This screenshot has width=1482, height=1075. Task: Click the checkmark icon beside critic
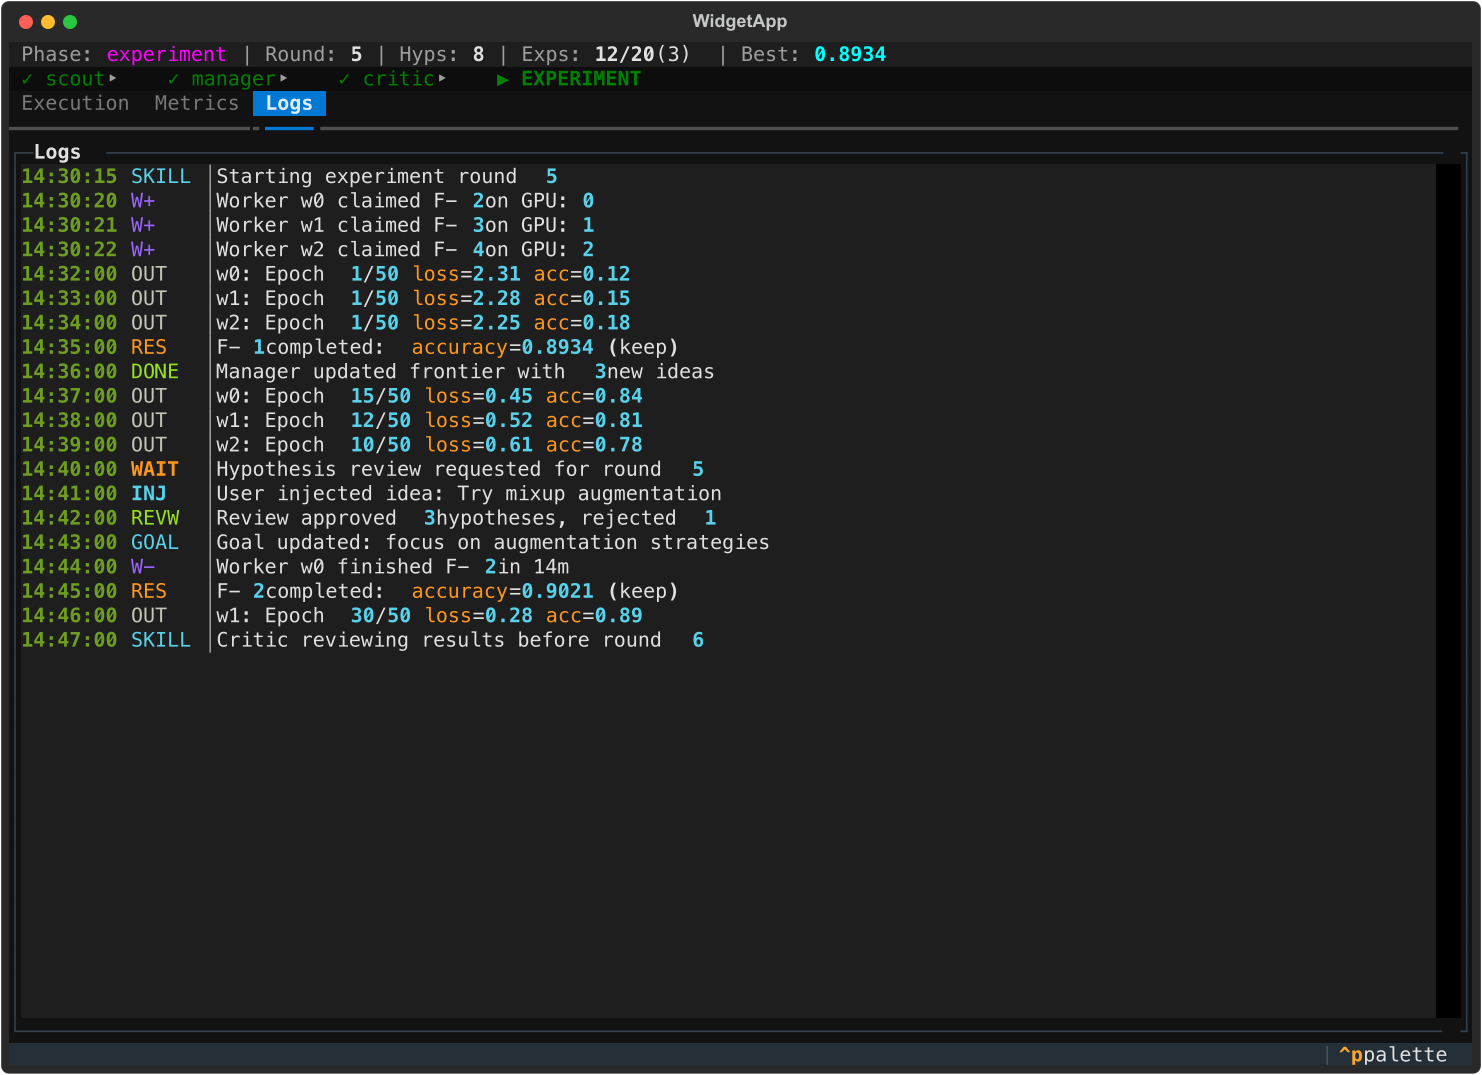pyautogui.click(x=344, y=79)
